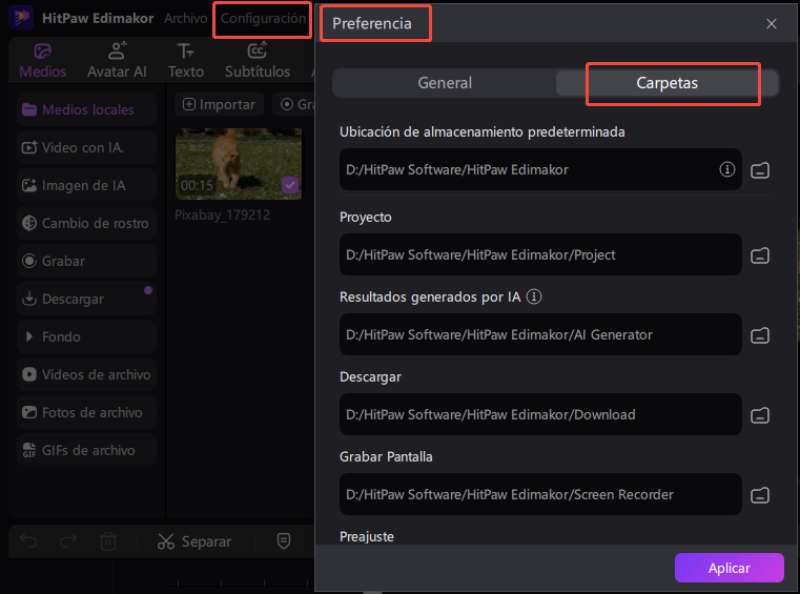Open folder browser for AI Generator path

(x=760, y=334)
